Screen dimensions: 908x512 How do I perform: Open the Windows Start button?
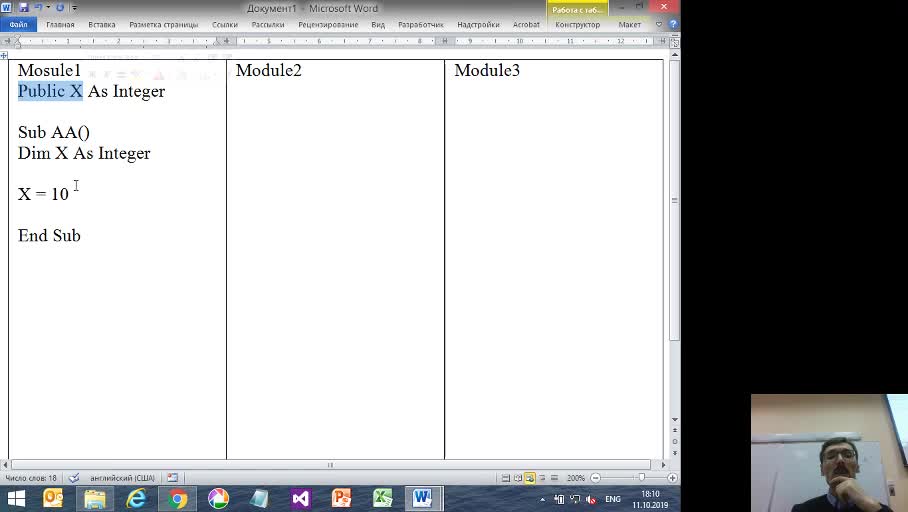[x=16, y=499]
